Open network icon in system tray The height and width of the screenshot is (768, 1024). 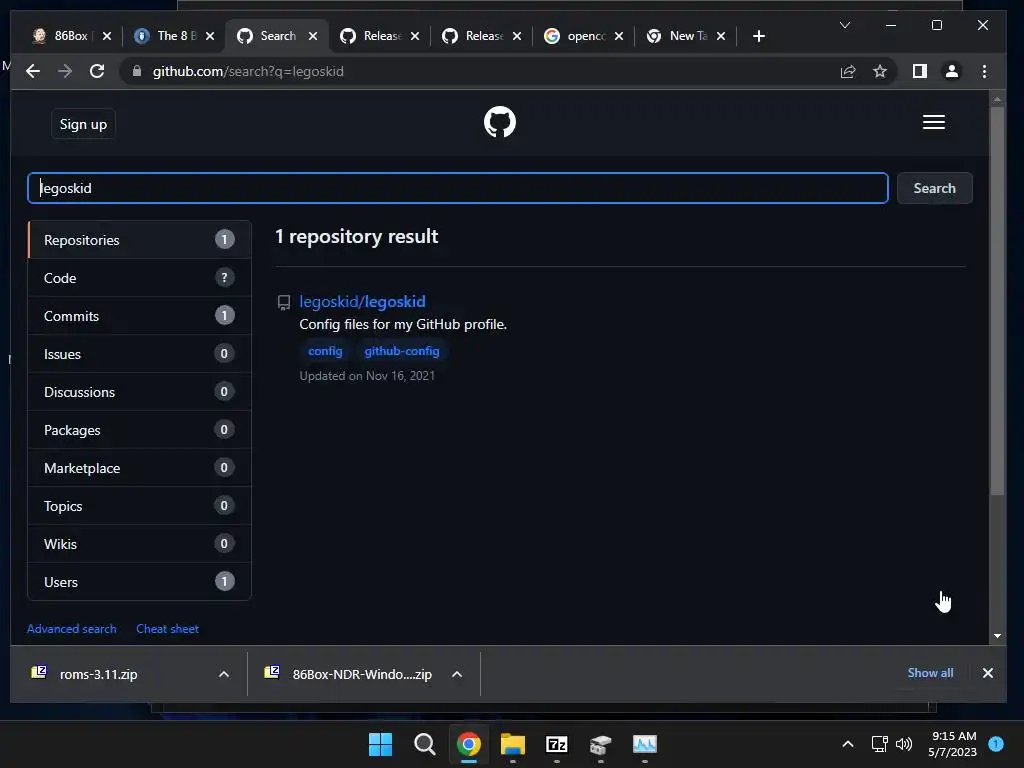pyautogui.click(x=880, y=744)
